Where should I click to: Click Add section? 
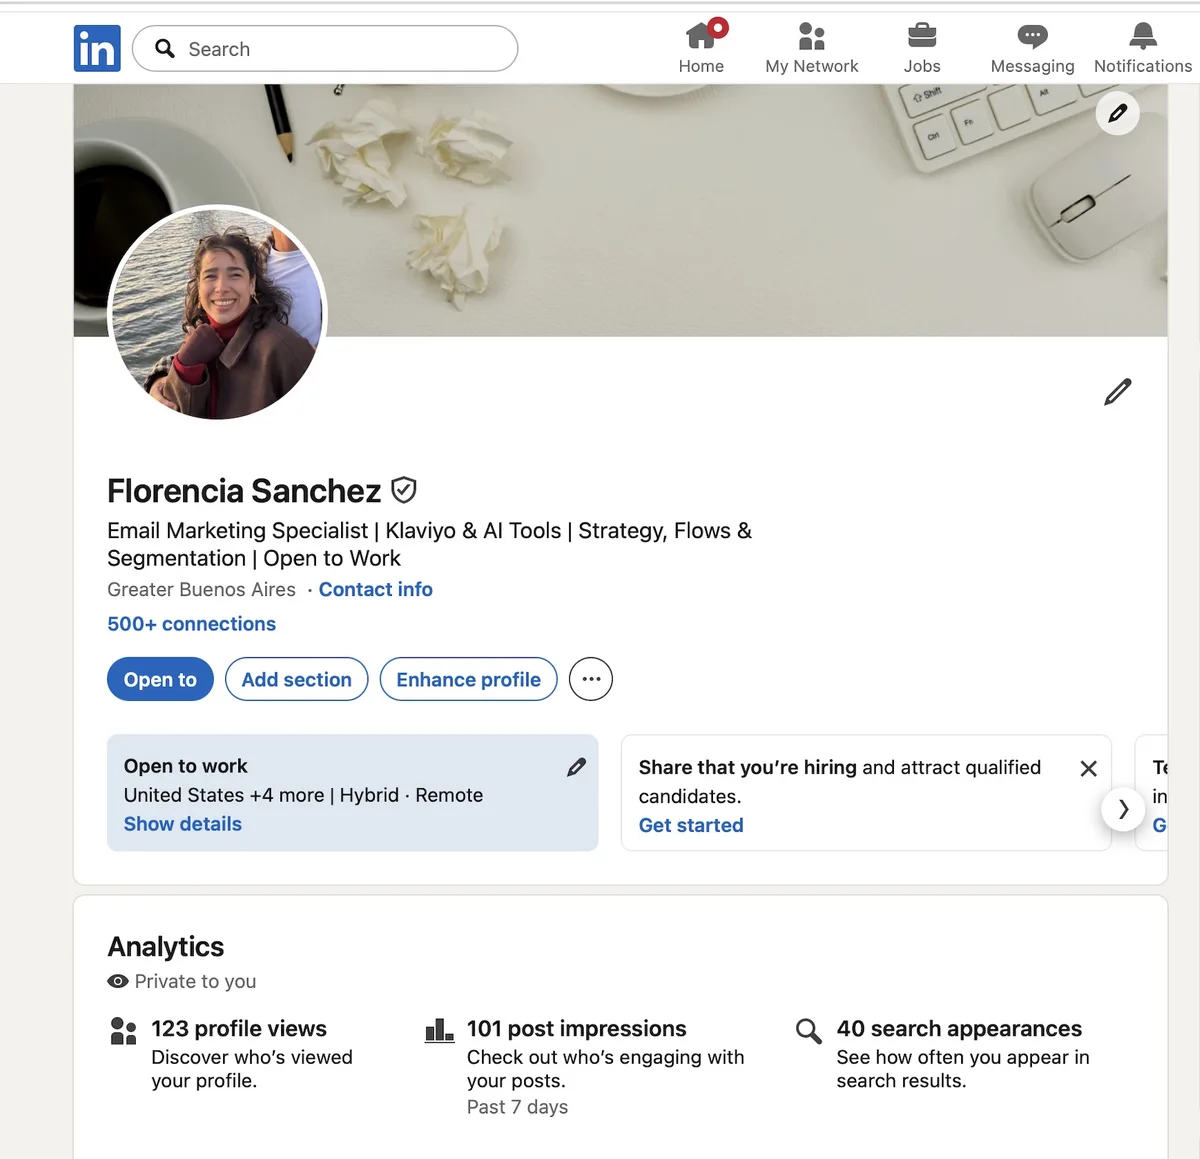point(297,679)
